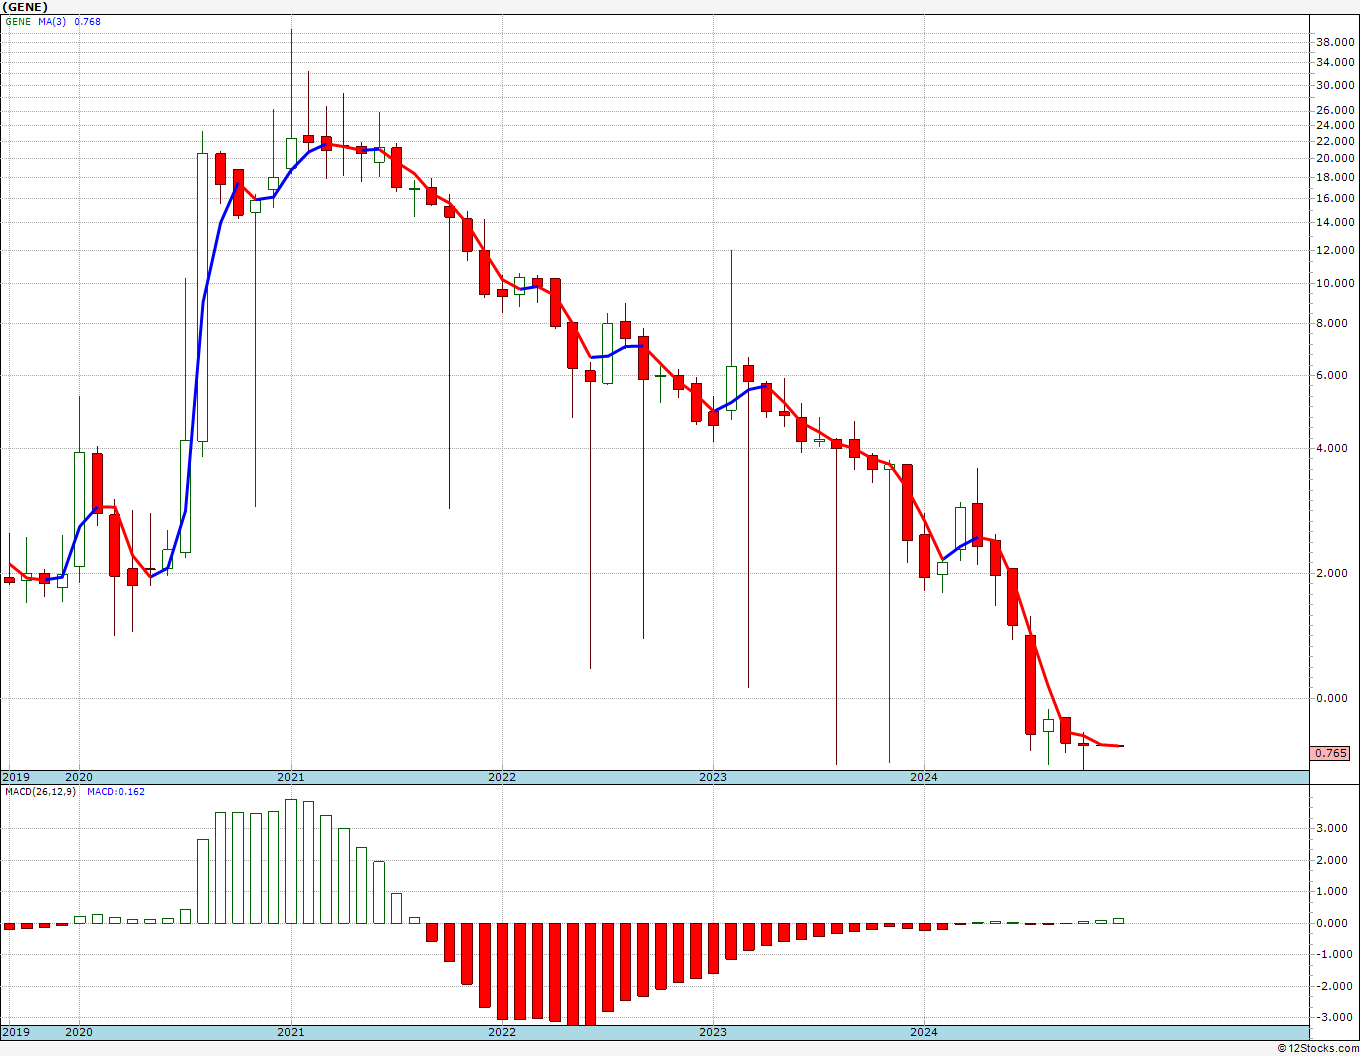Click the 24.000 price axis label
The height and width of the screenshot is (1056, 1360).
1335,125
